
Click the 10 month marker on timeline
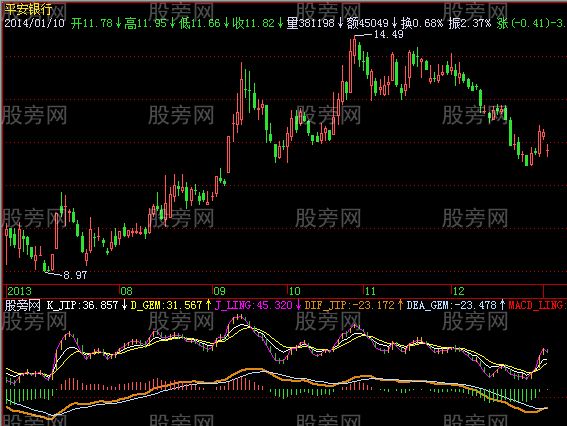tap(294, 291)
